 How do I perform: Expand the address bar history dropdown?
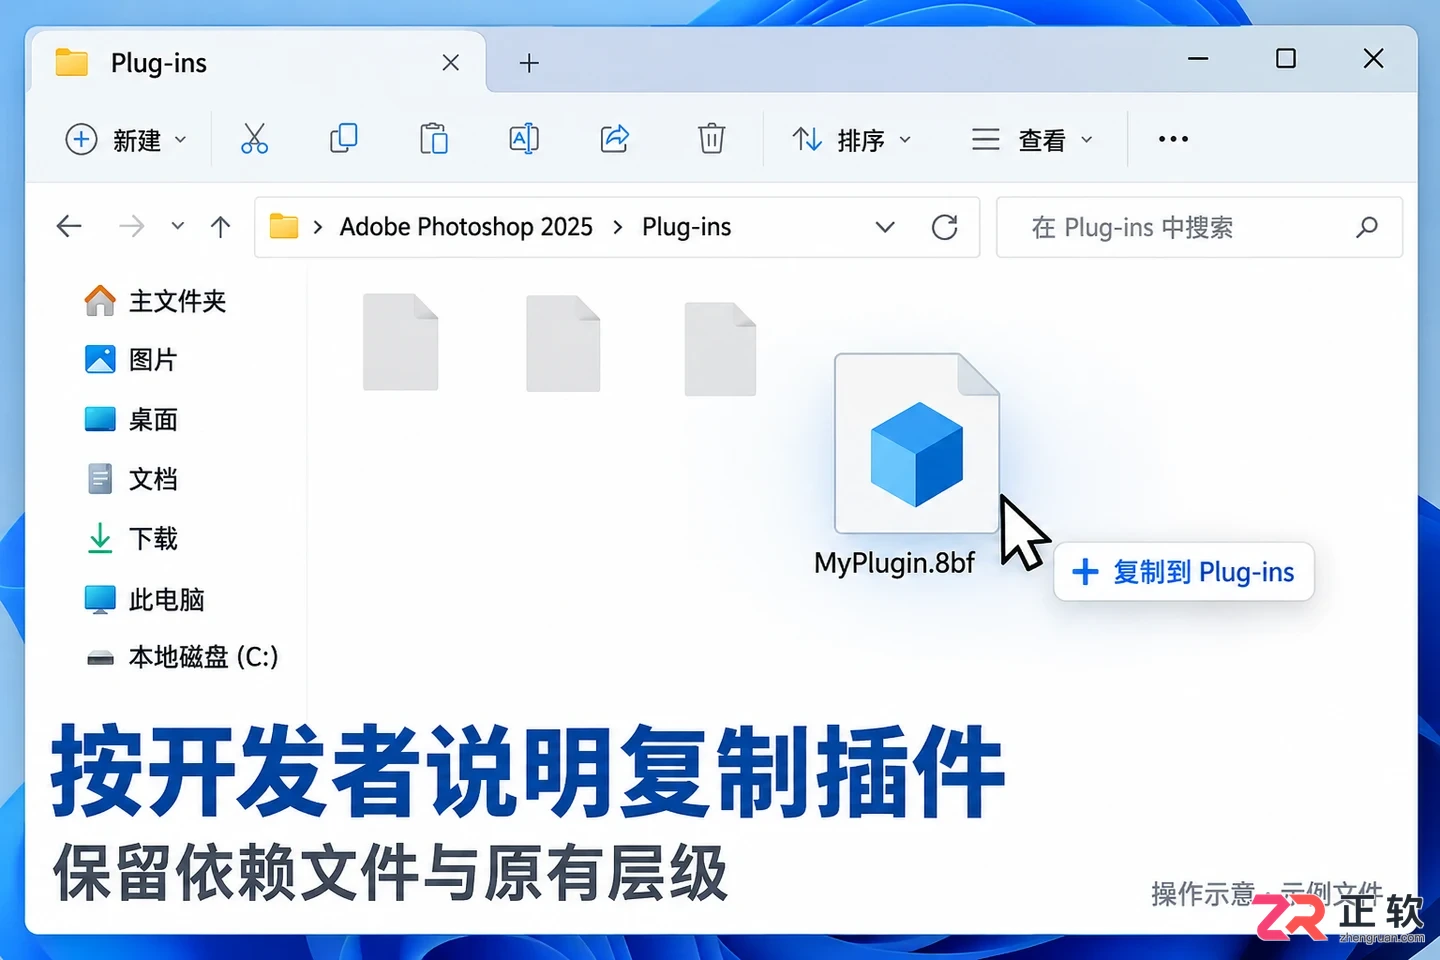[884, 227]
